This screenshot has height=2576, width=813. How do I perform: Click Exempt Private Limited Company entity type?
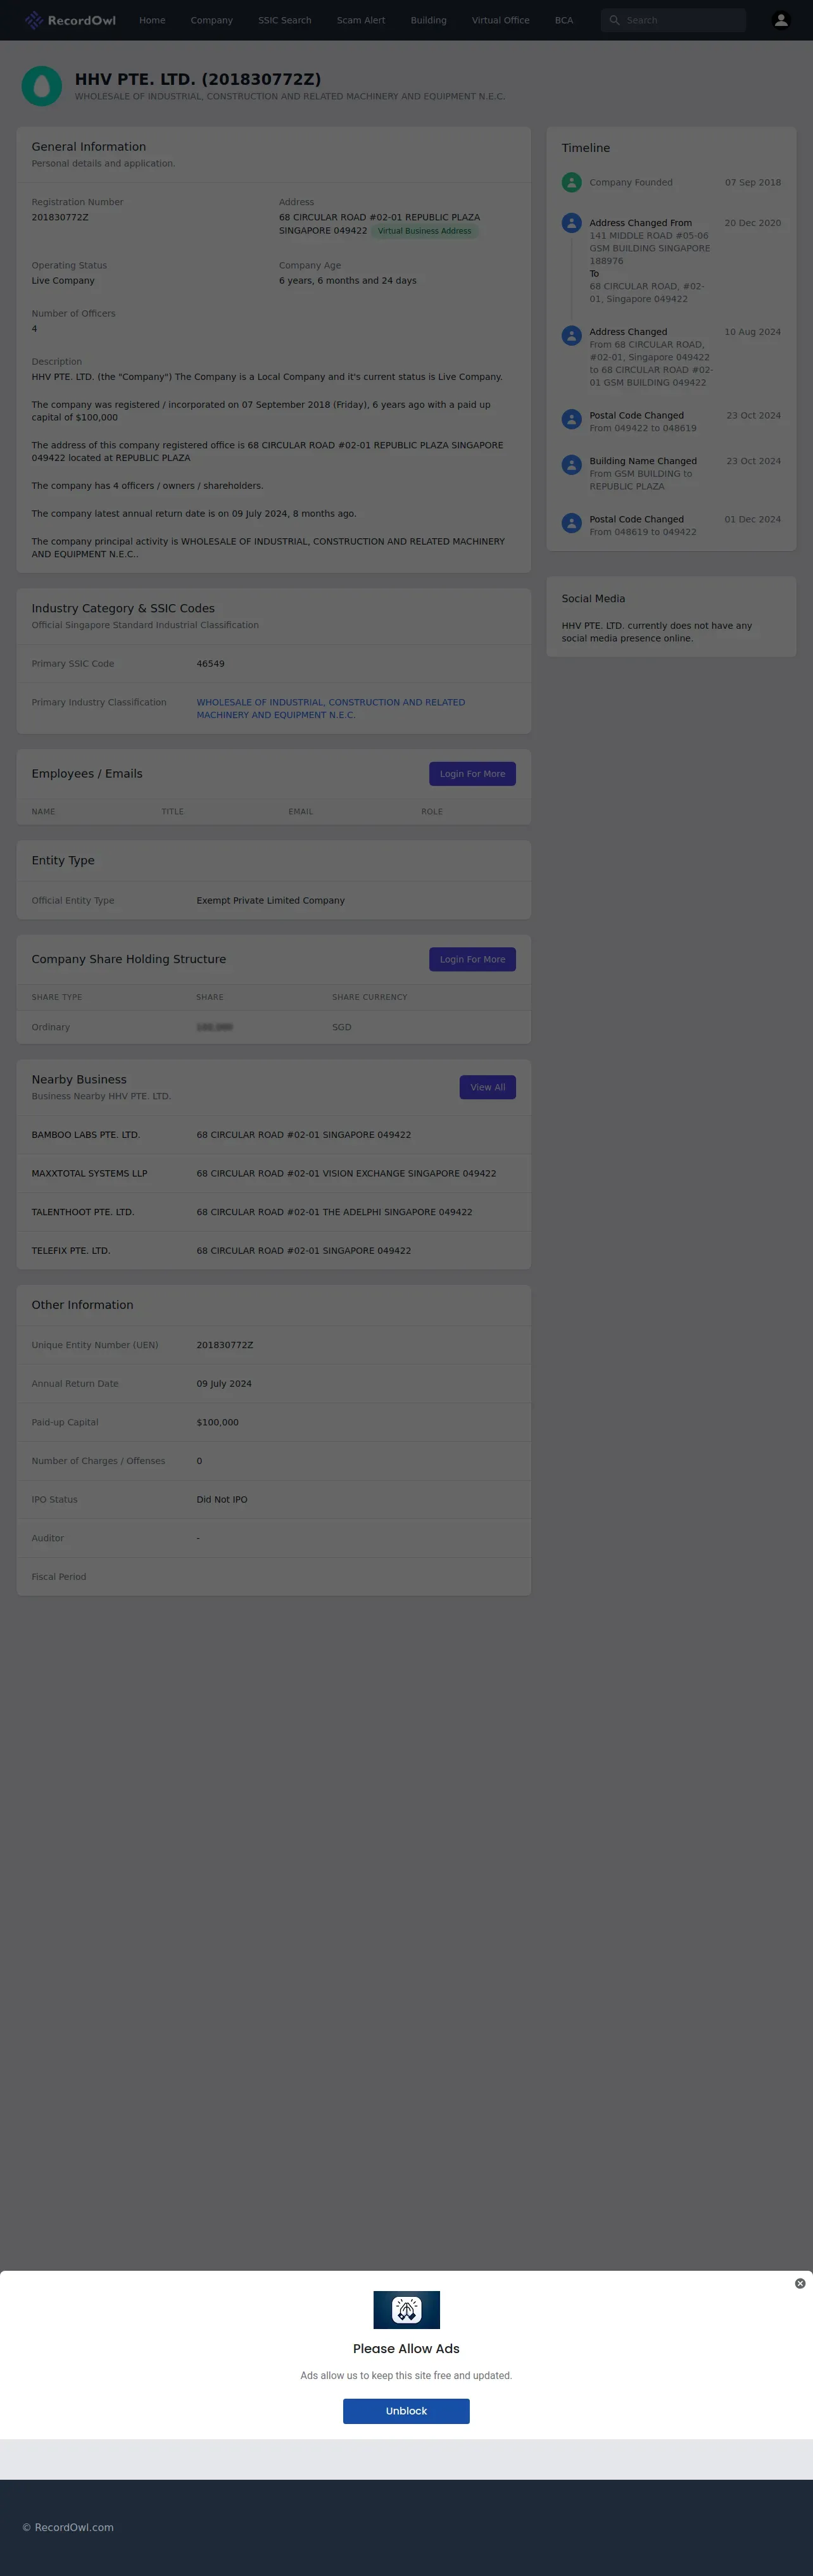[x=270, y=900]
